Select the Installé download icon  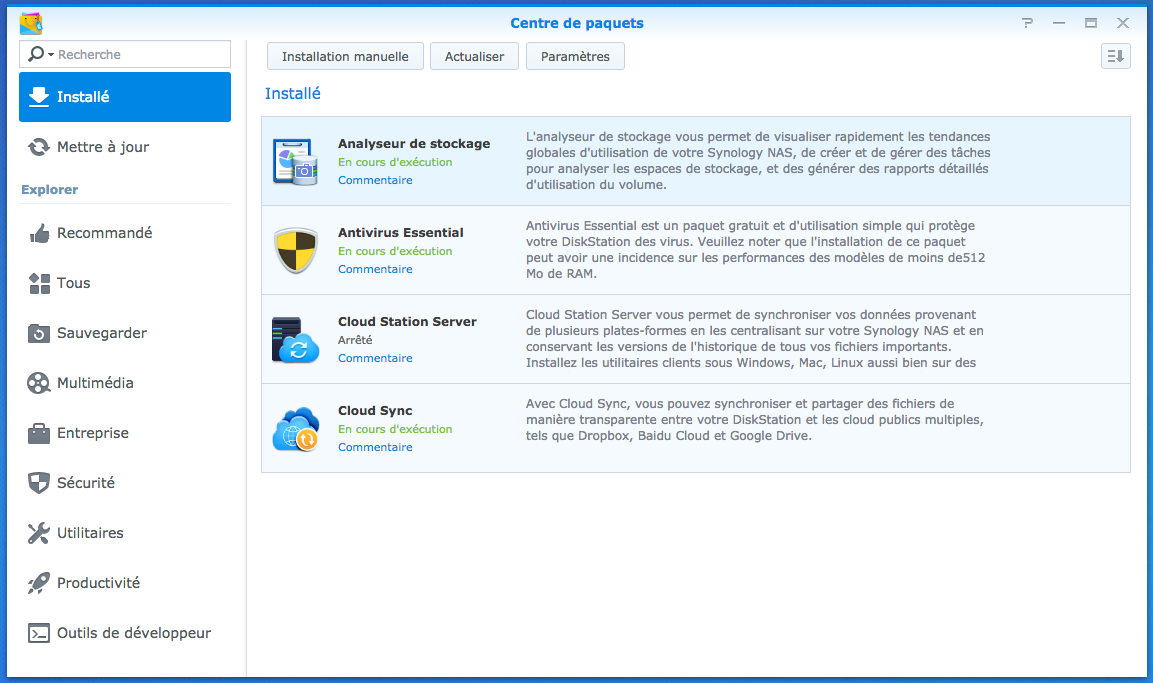pyautogui.click(x=39, y=97)
